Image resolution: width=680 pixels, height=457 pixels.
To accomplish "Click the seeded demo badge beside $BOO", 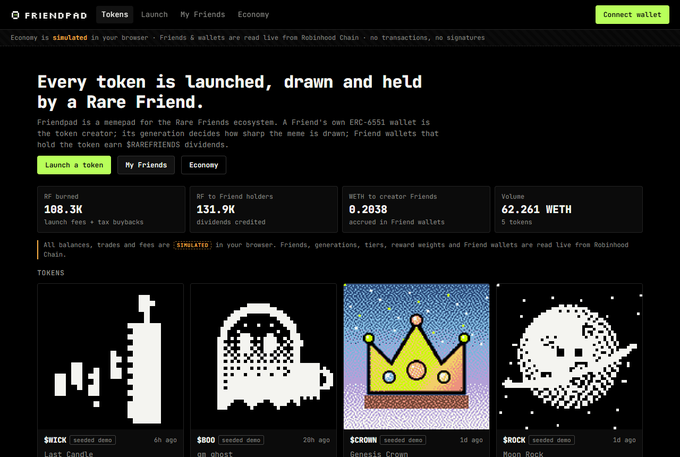I will tap(241, 440).
